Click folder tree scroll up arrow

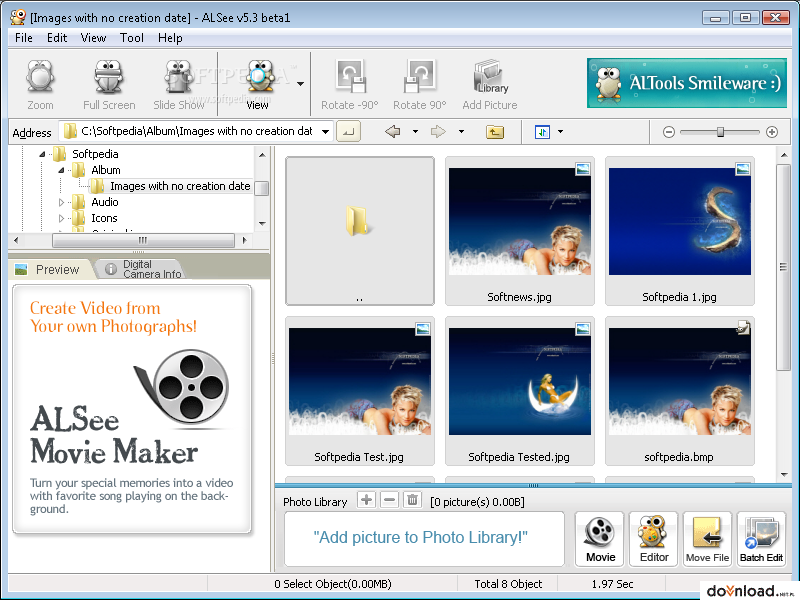262,155
